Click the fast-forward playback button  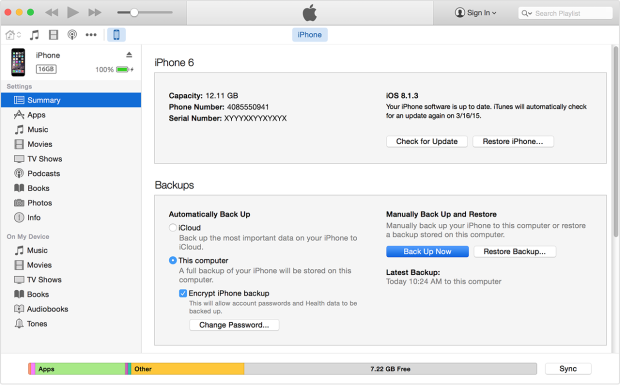pyautogui.click(x=95, y=13)
